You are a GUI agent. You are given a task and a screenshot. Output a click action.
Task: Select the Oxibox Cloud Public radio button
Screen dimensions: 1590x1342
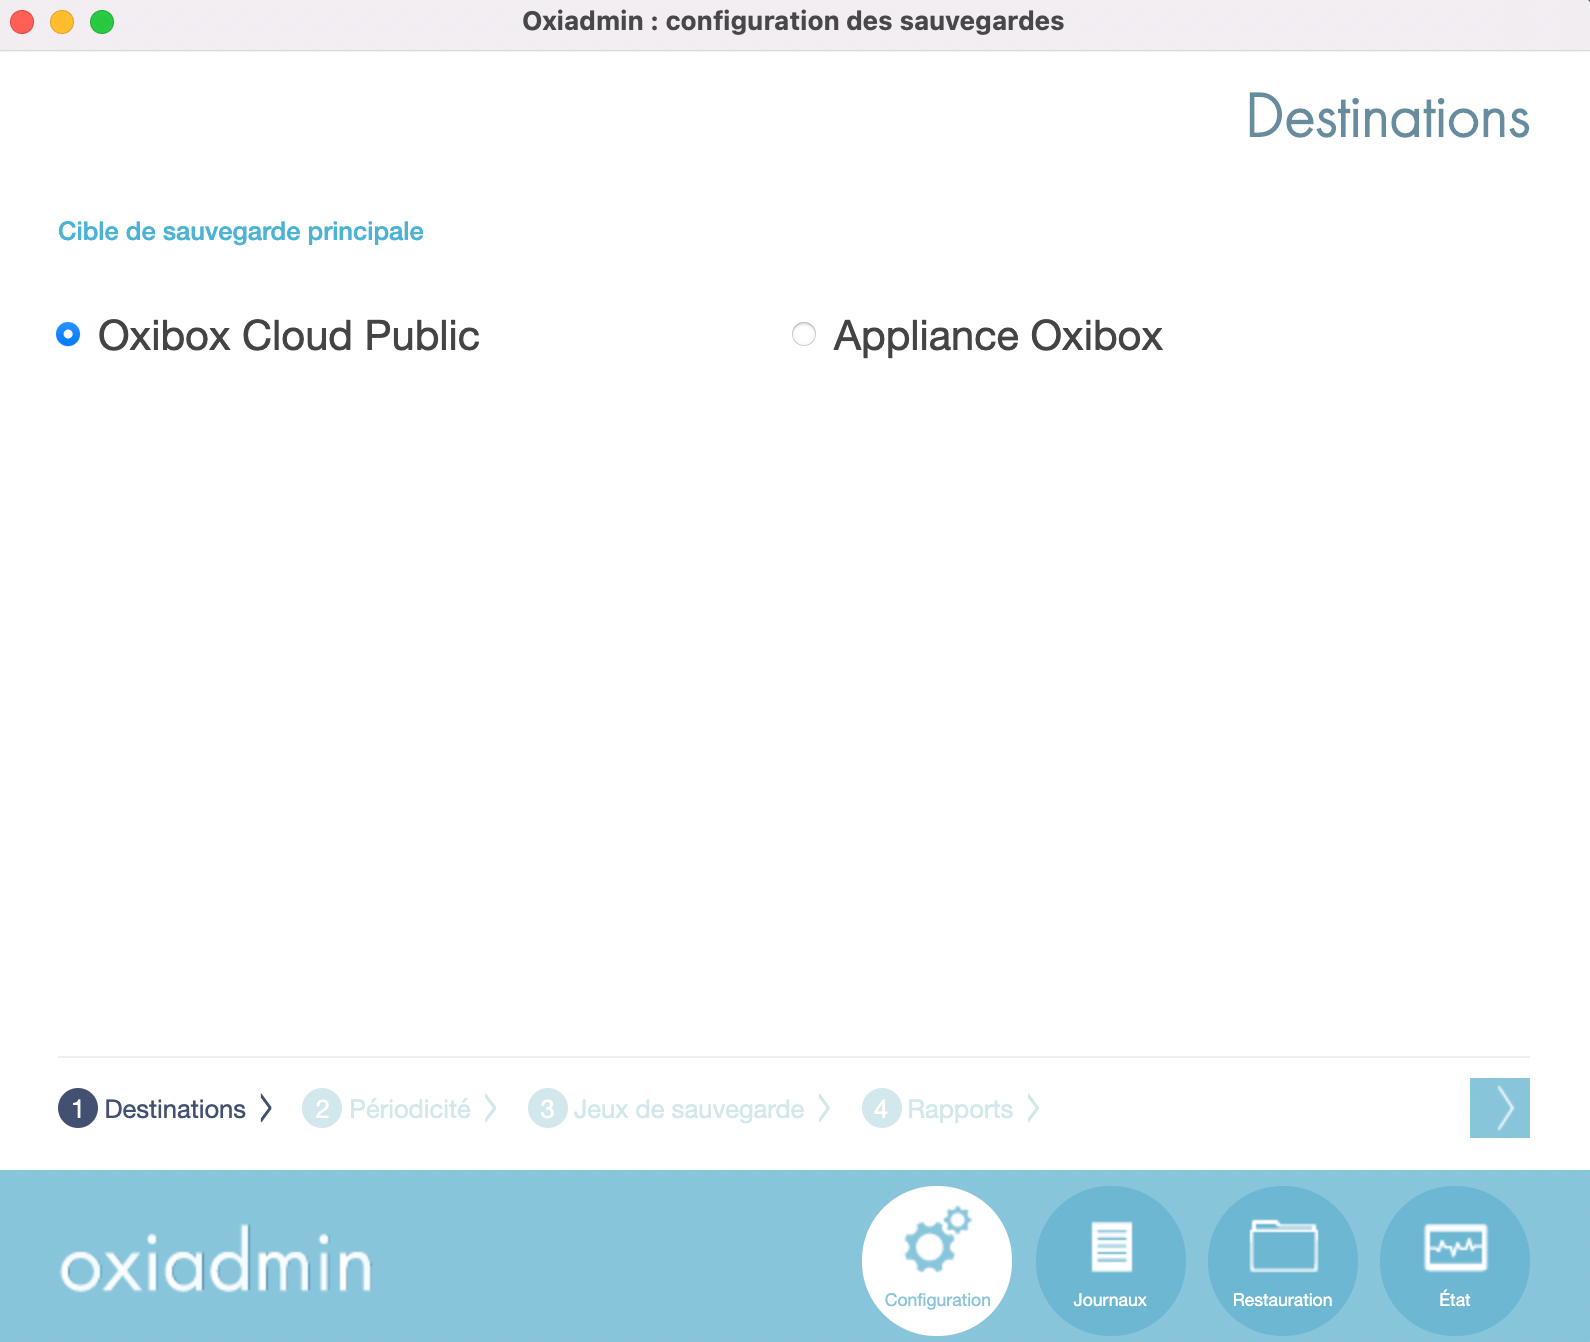pos(68,334)
